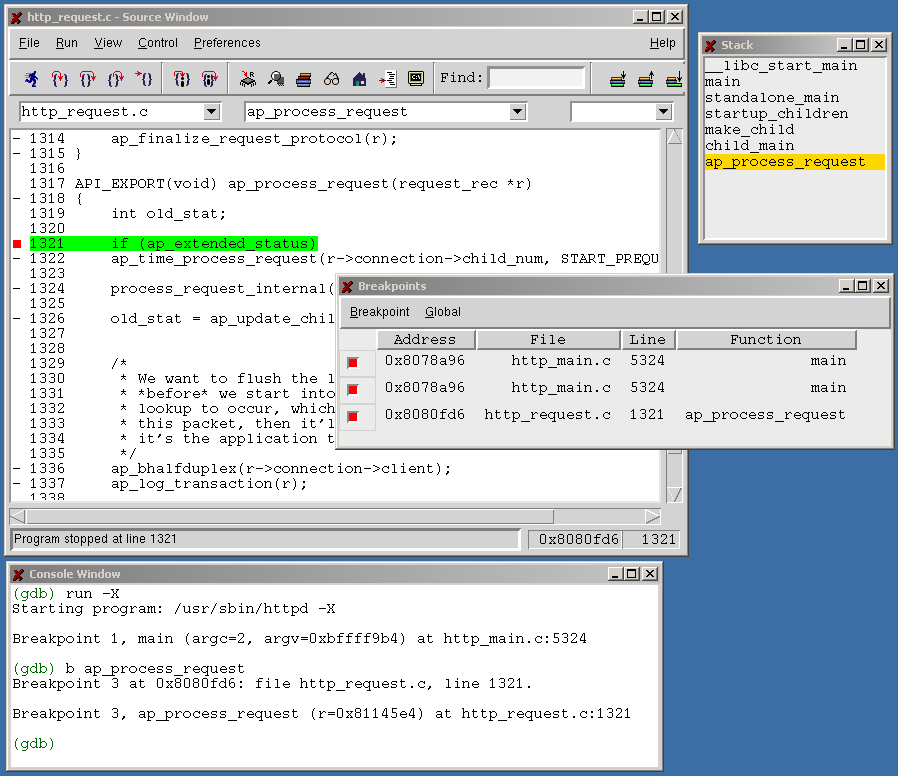Toggle the second http_main.c breakpoint checkbox

pyautogui.click(x=353, y=389)
